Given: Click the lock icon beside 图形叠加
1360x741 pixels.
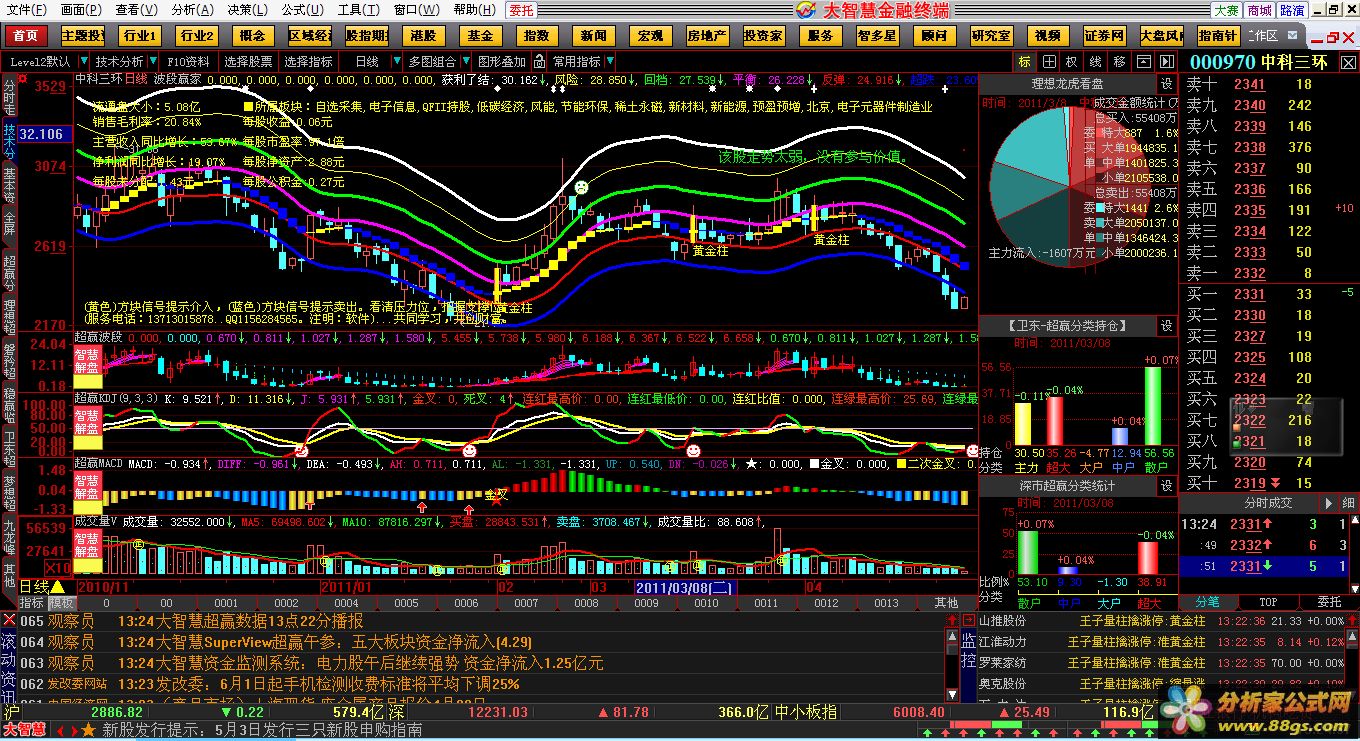Looking at the screenshot, I should pyautogui.click(x=539, y=61).
